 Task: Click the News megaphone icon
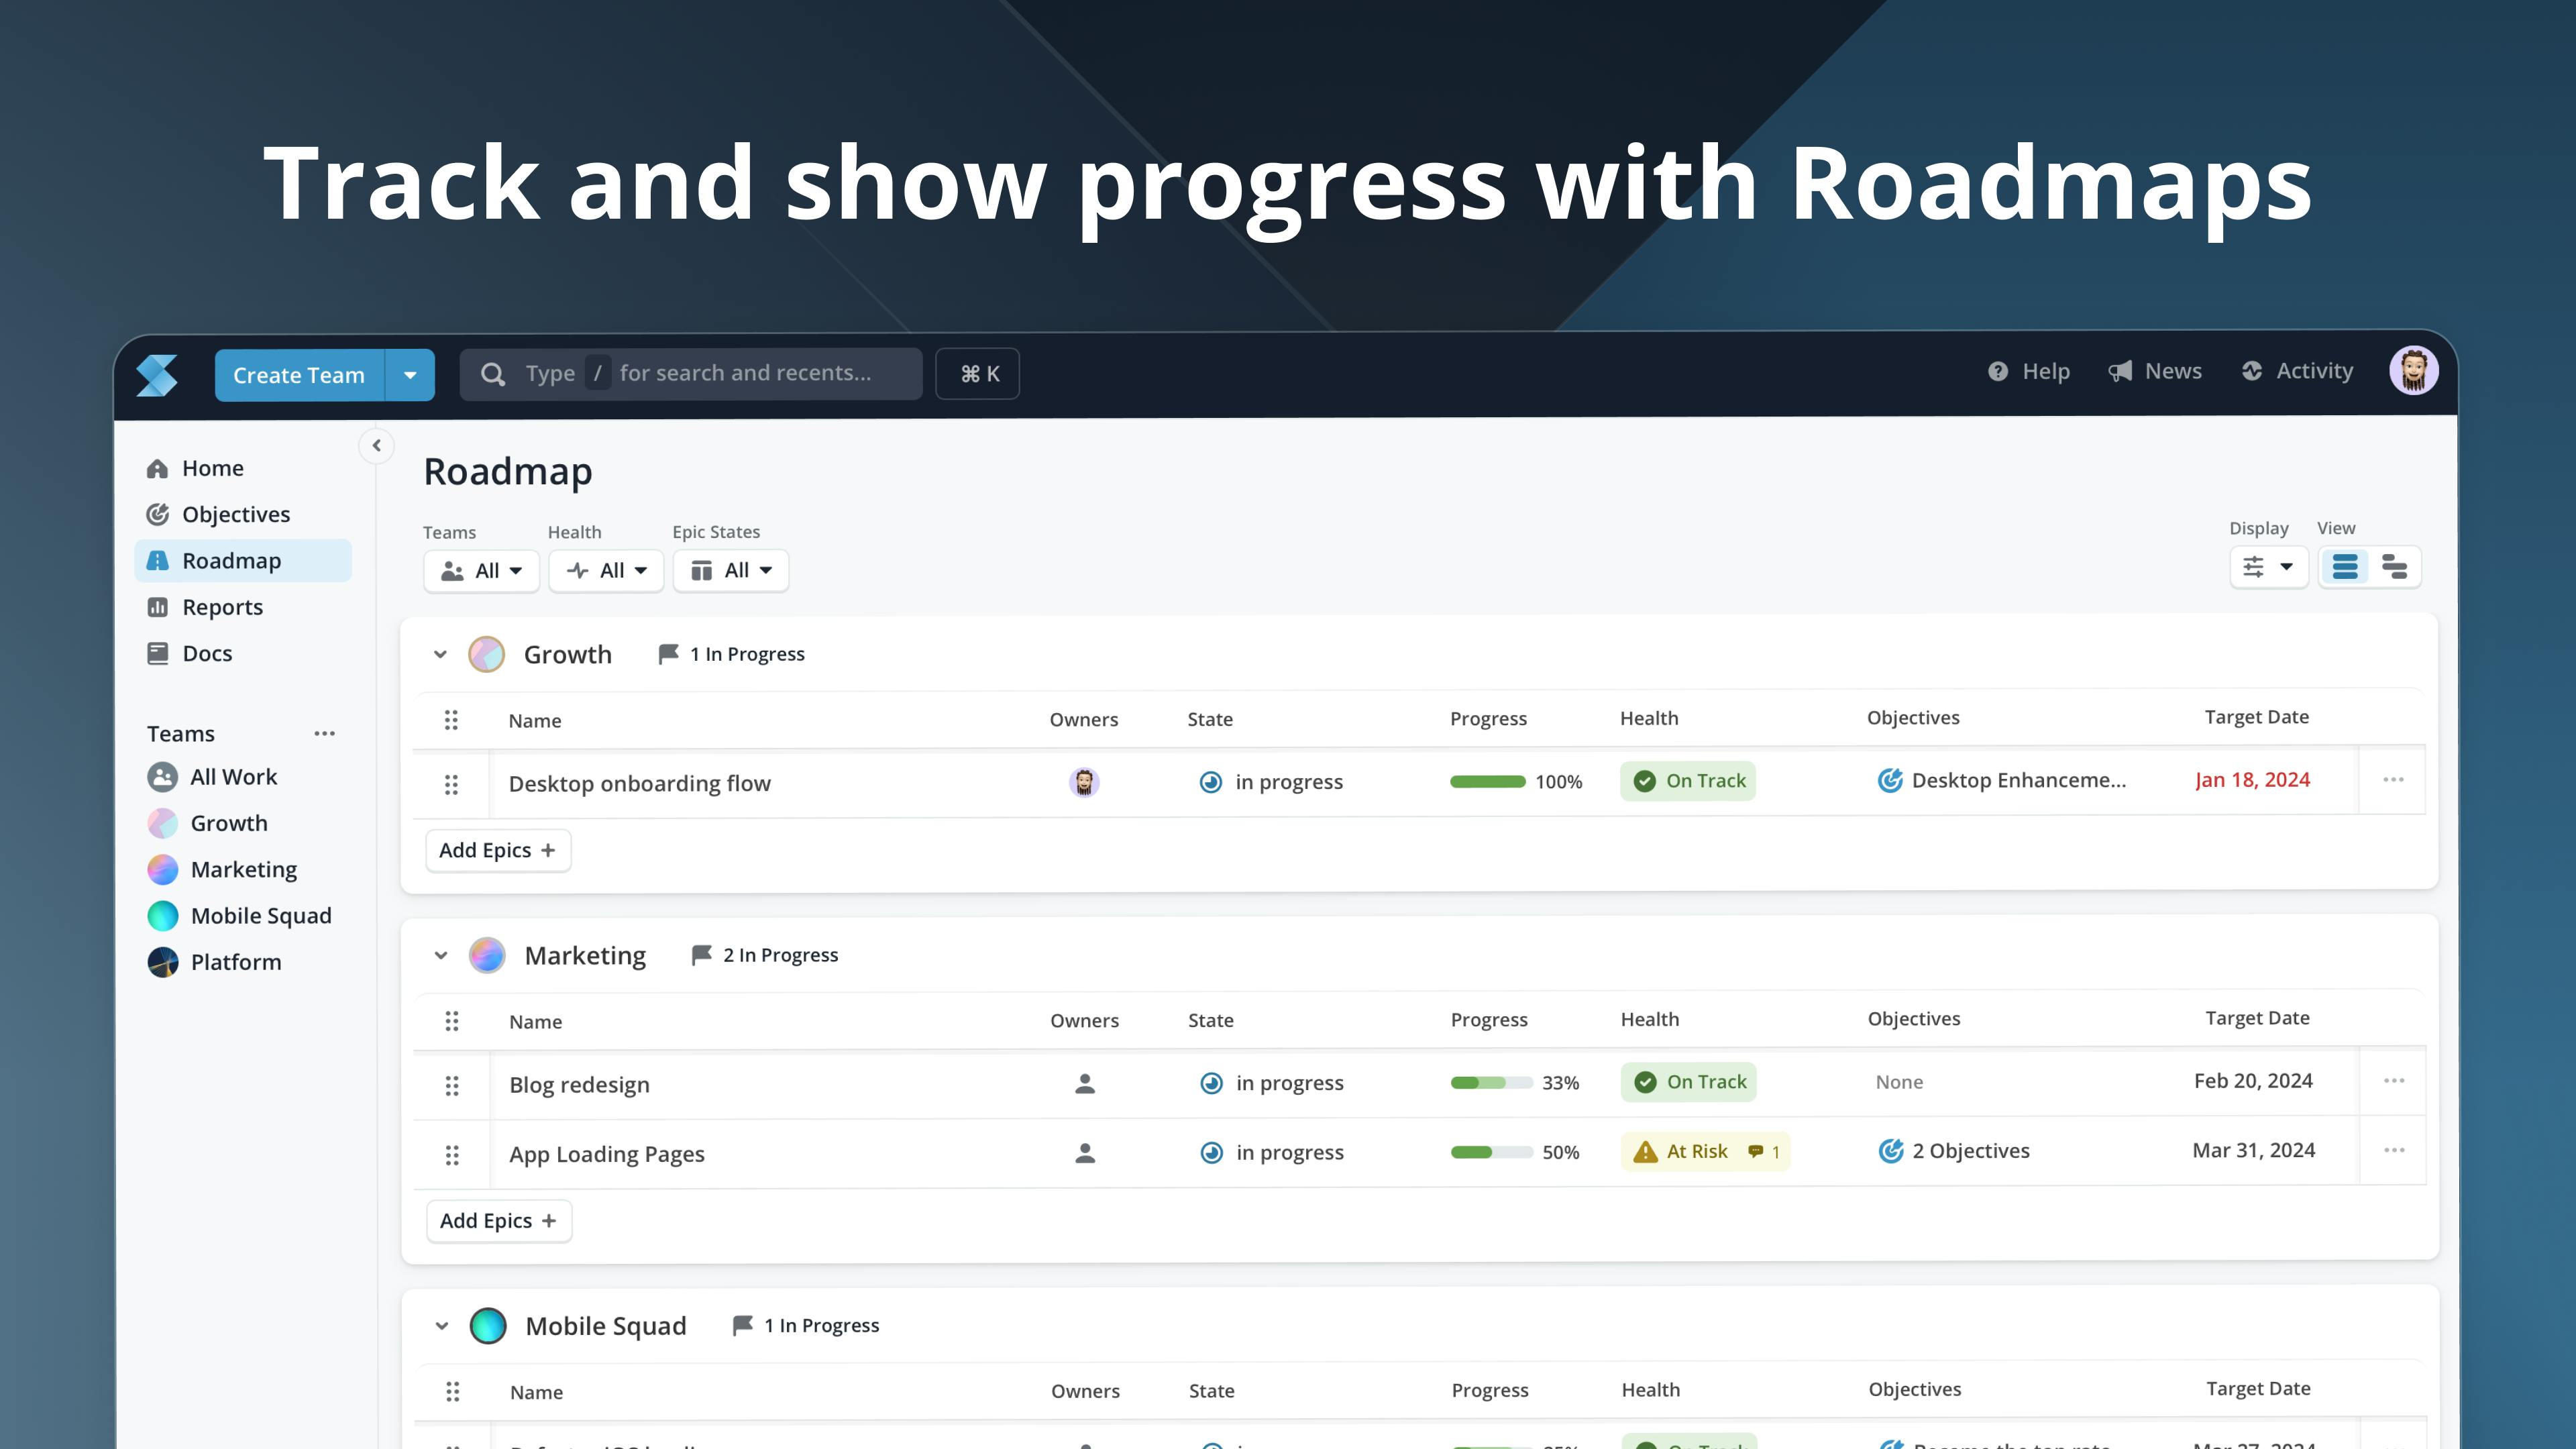2120,371
